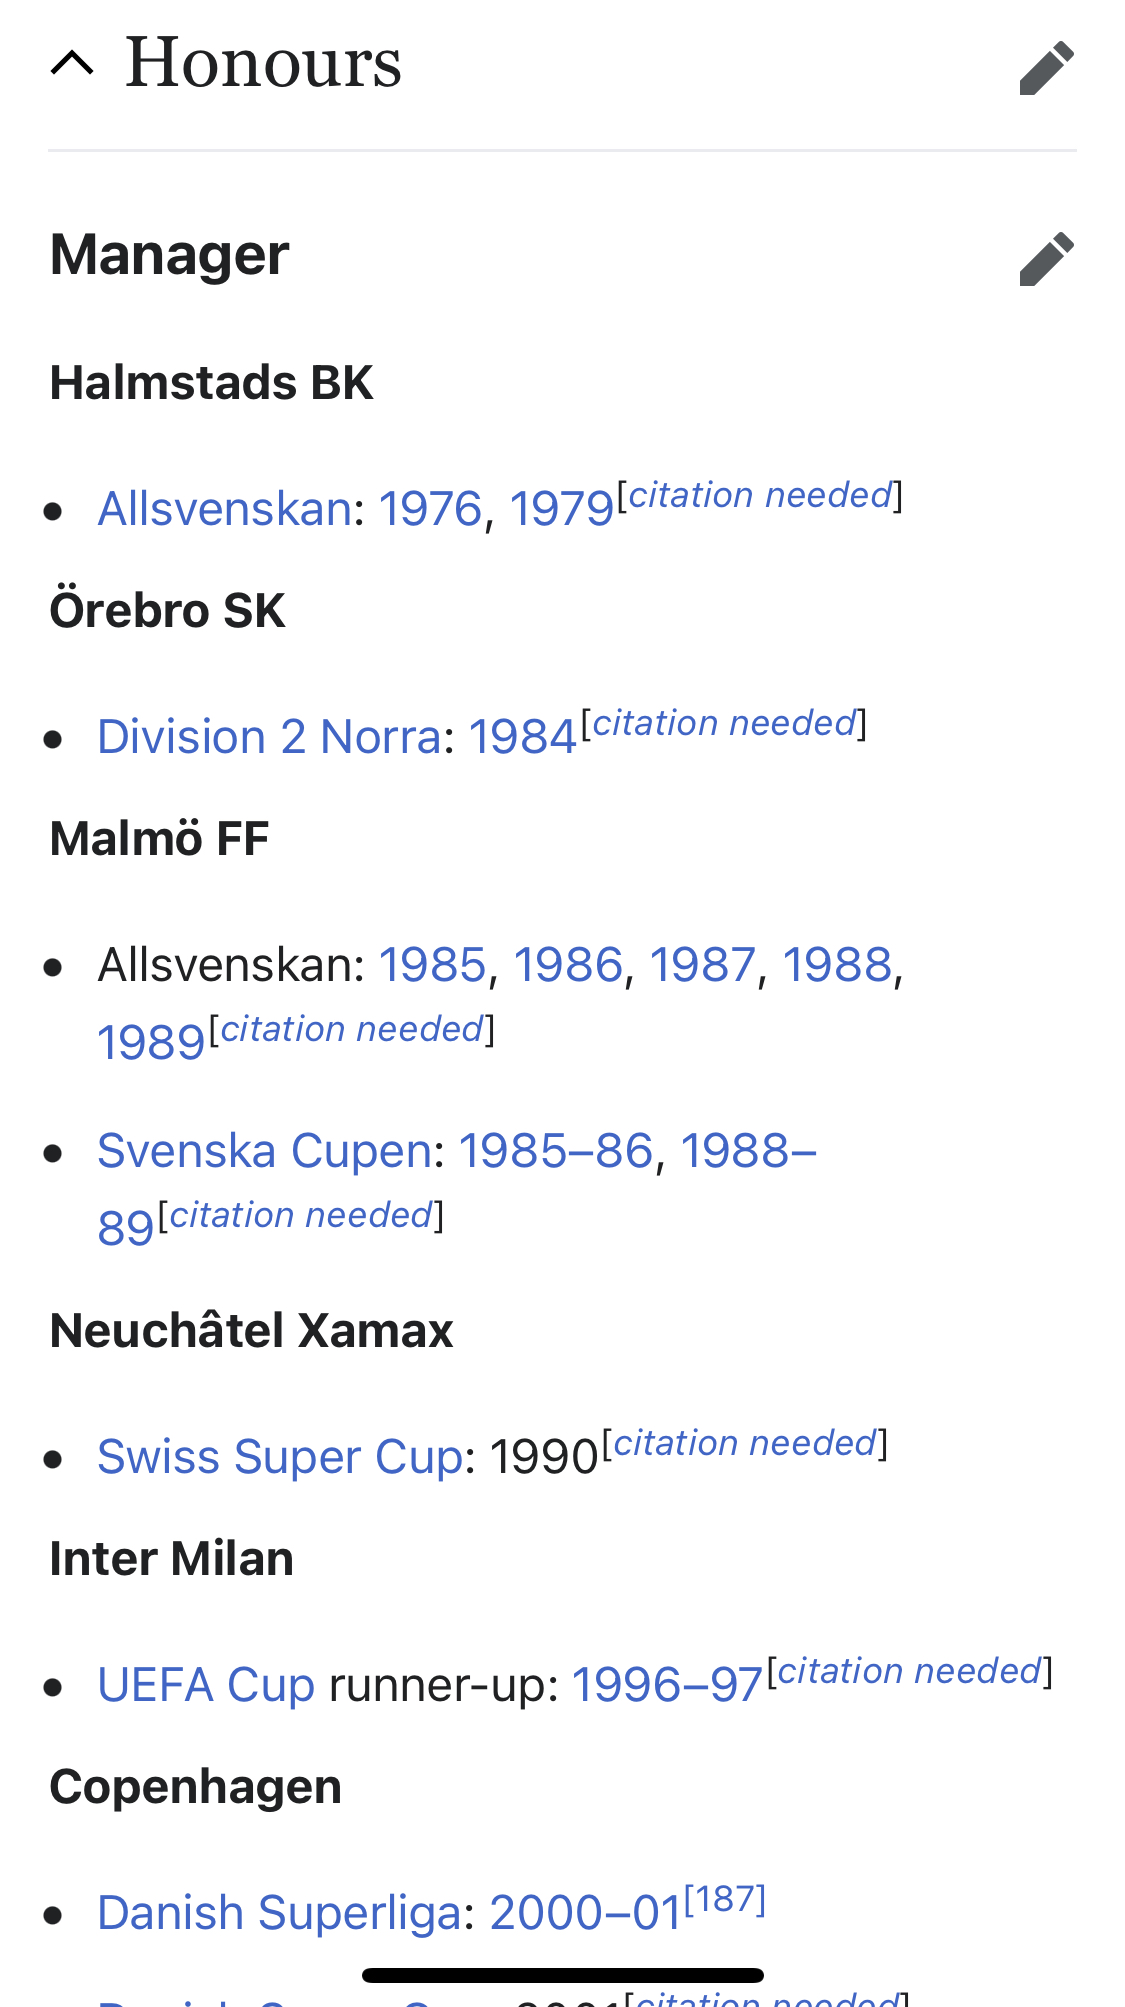Viewport: 1125px width, 2007px height.
Task: Open the Division 2 Norra link
Action: (269, 737)
